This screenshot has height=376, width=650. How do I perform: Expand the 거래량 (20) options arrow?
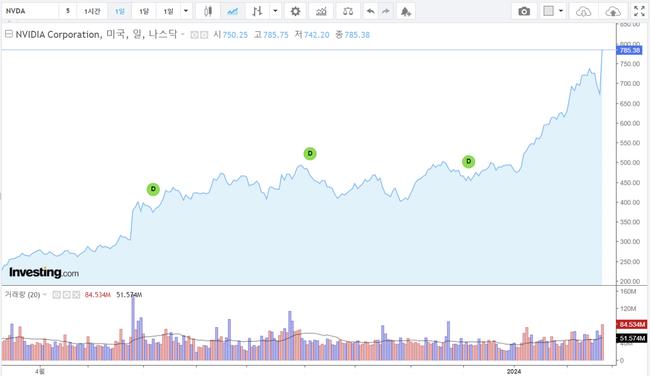coord(45,295)
